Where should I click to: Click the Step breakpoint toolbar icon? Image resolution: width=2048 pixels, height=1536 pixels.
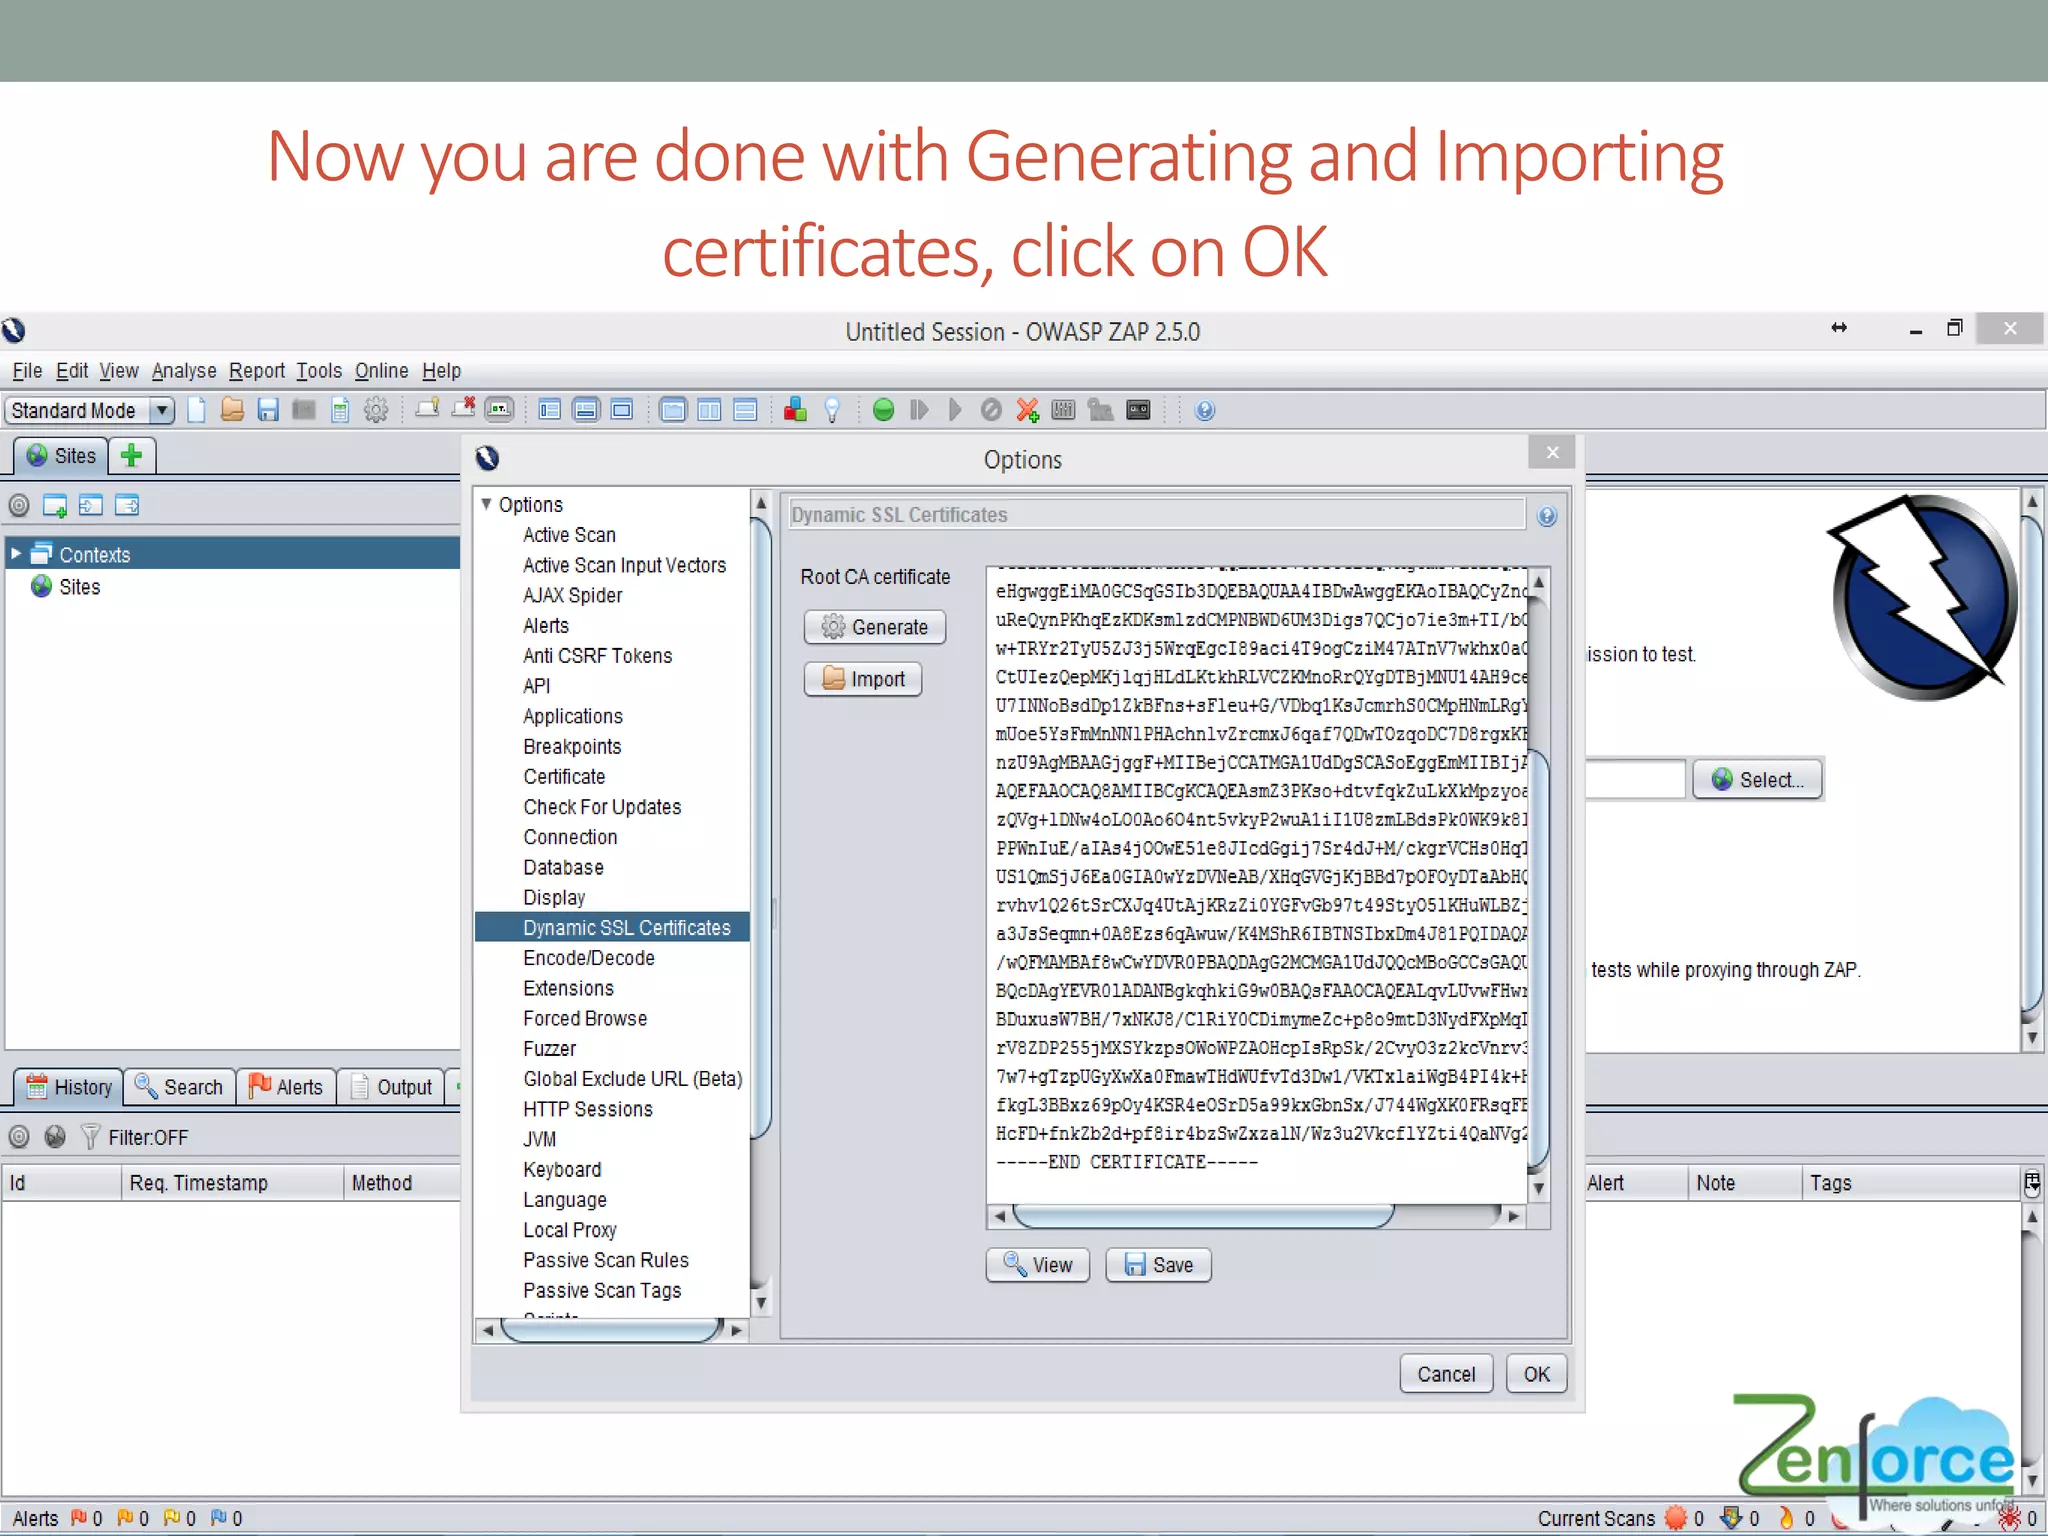coord(919,410)
